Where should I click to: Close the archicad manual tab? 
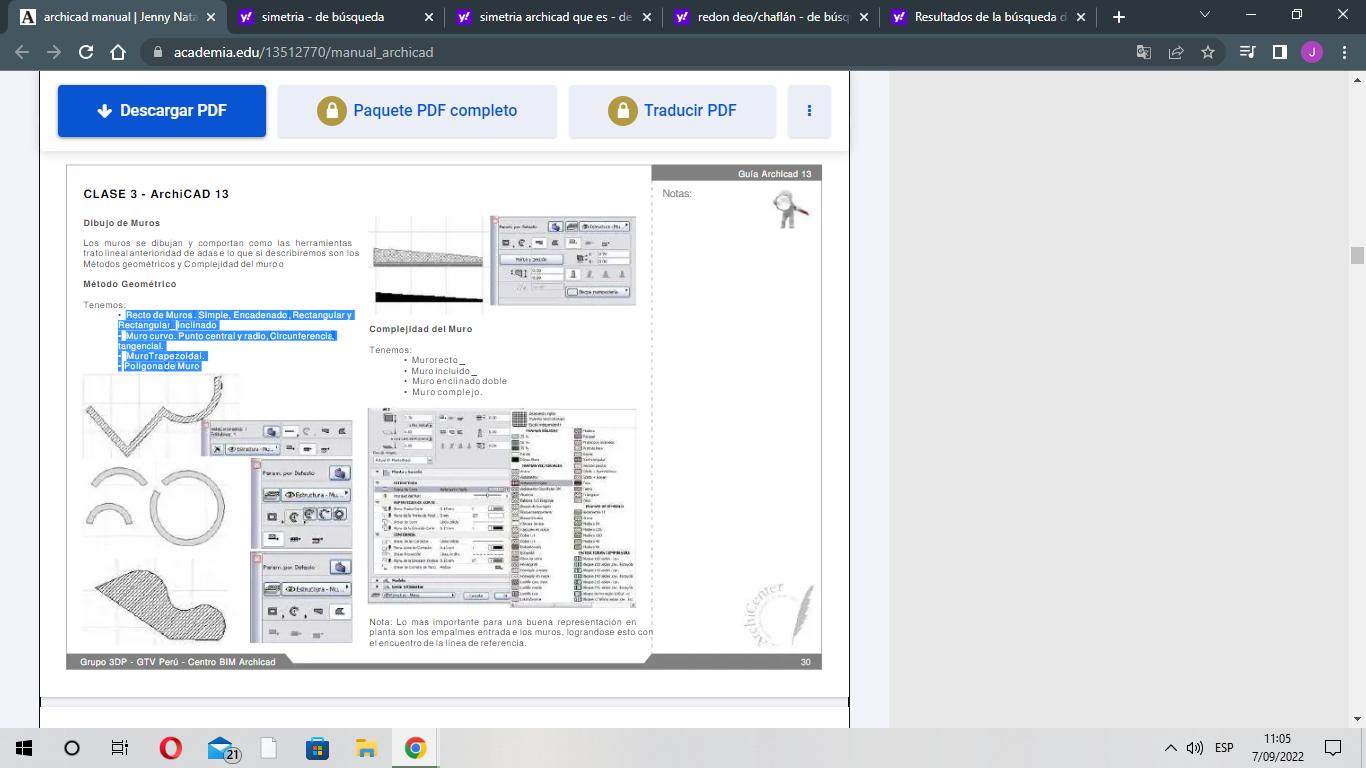tap(211, 17)
